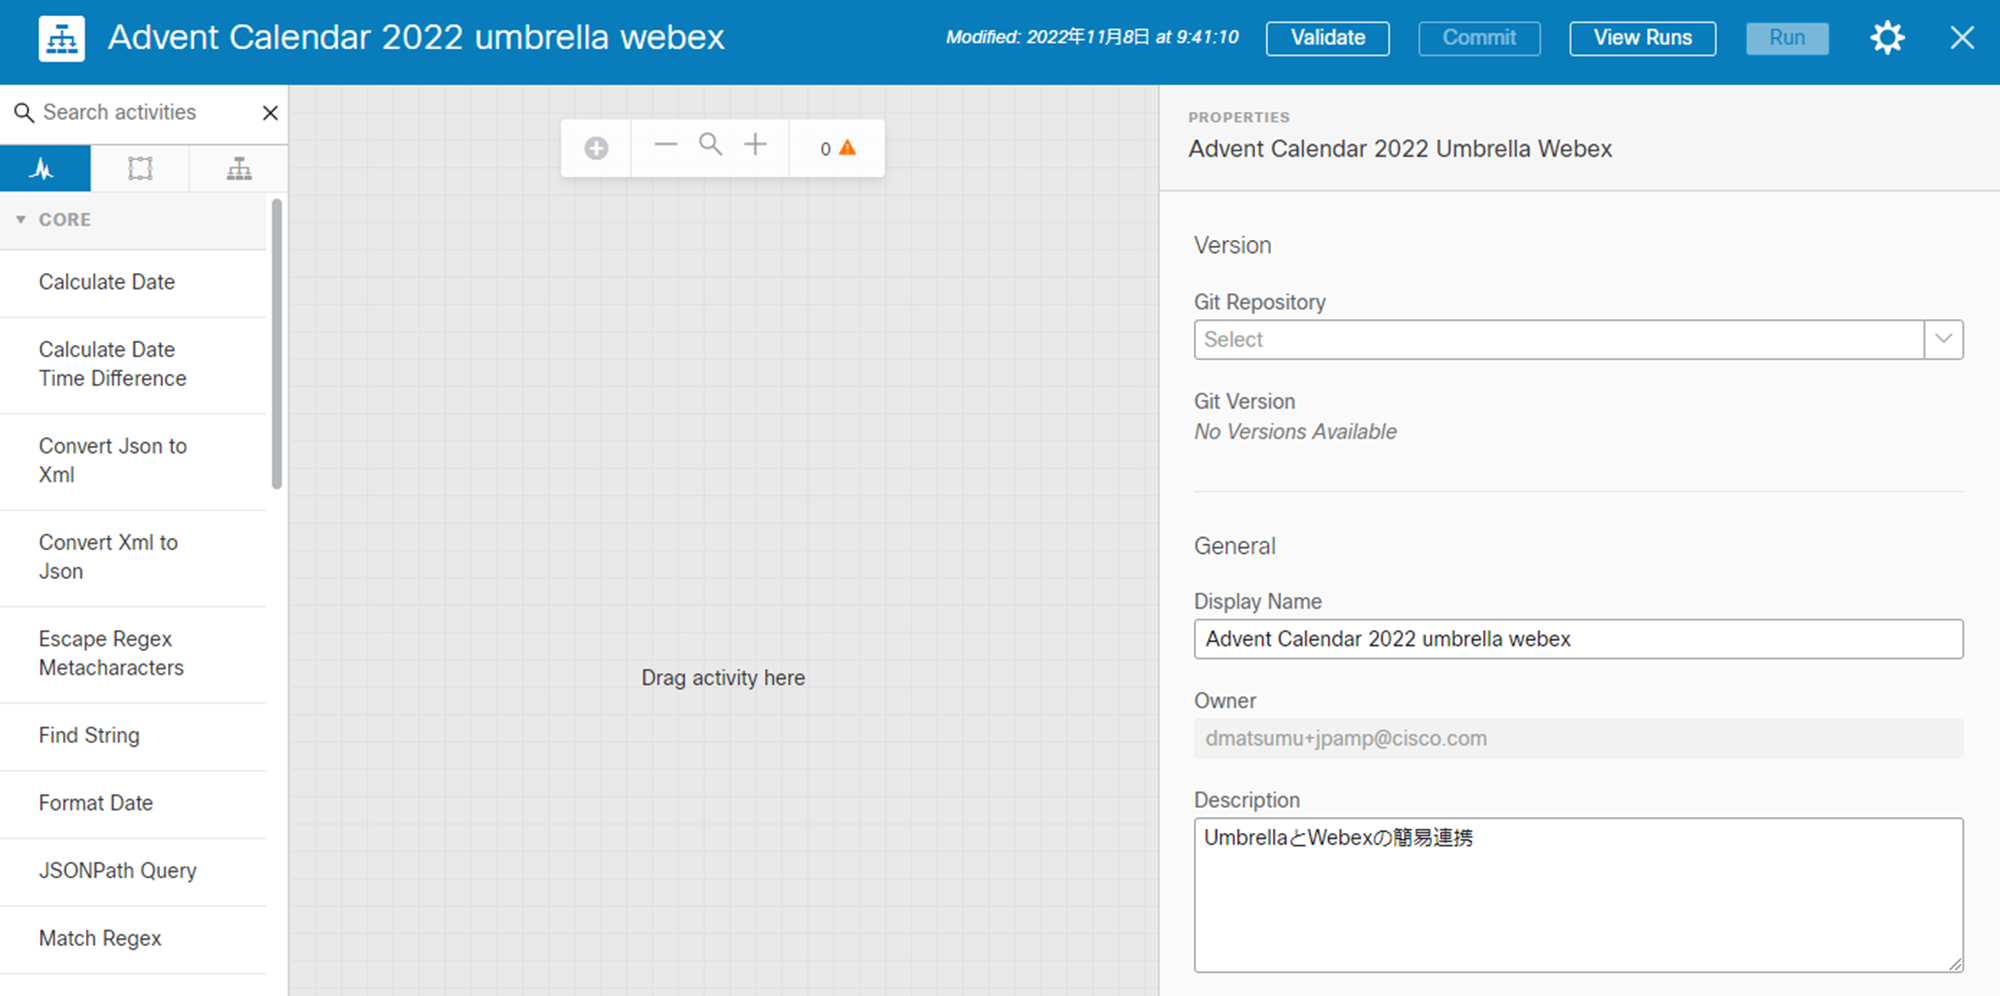Select the JSONPath Query activity
The image size is (2000, 996).
coord(133,871)
